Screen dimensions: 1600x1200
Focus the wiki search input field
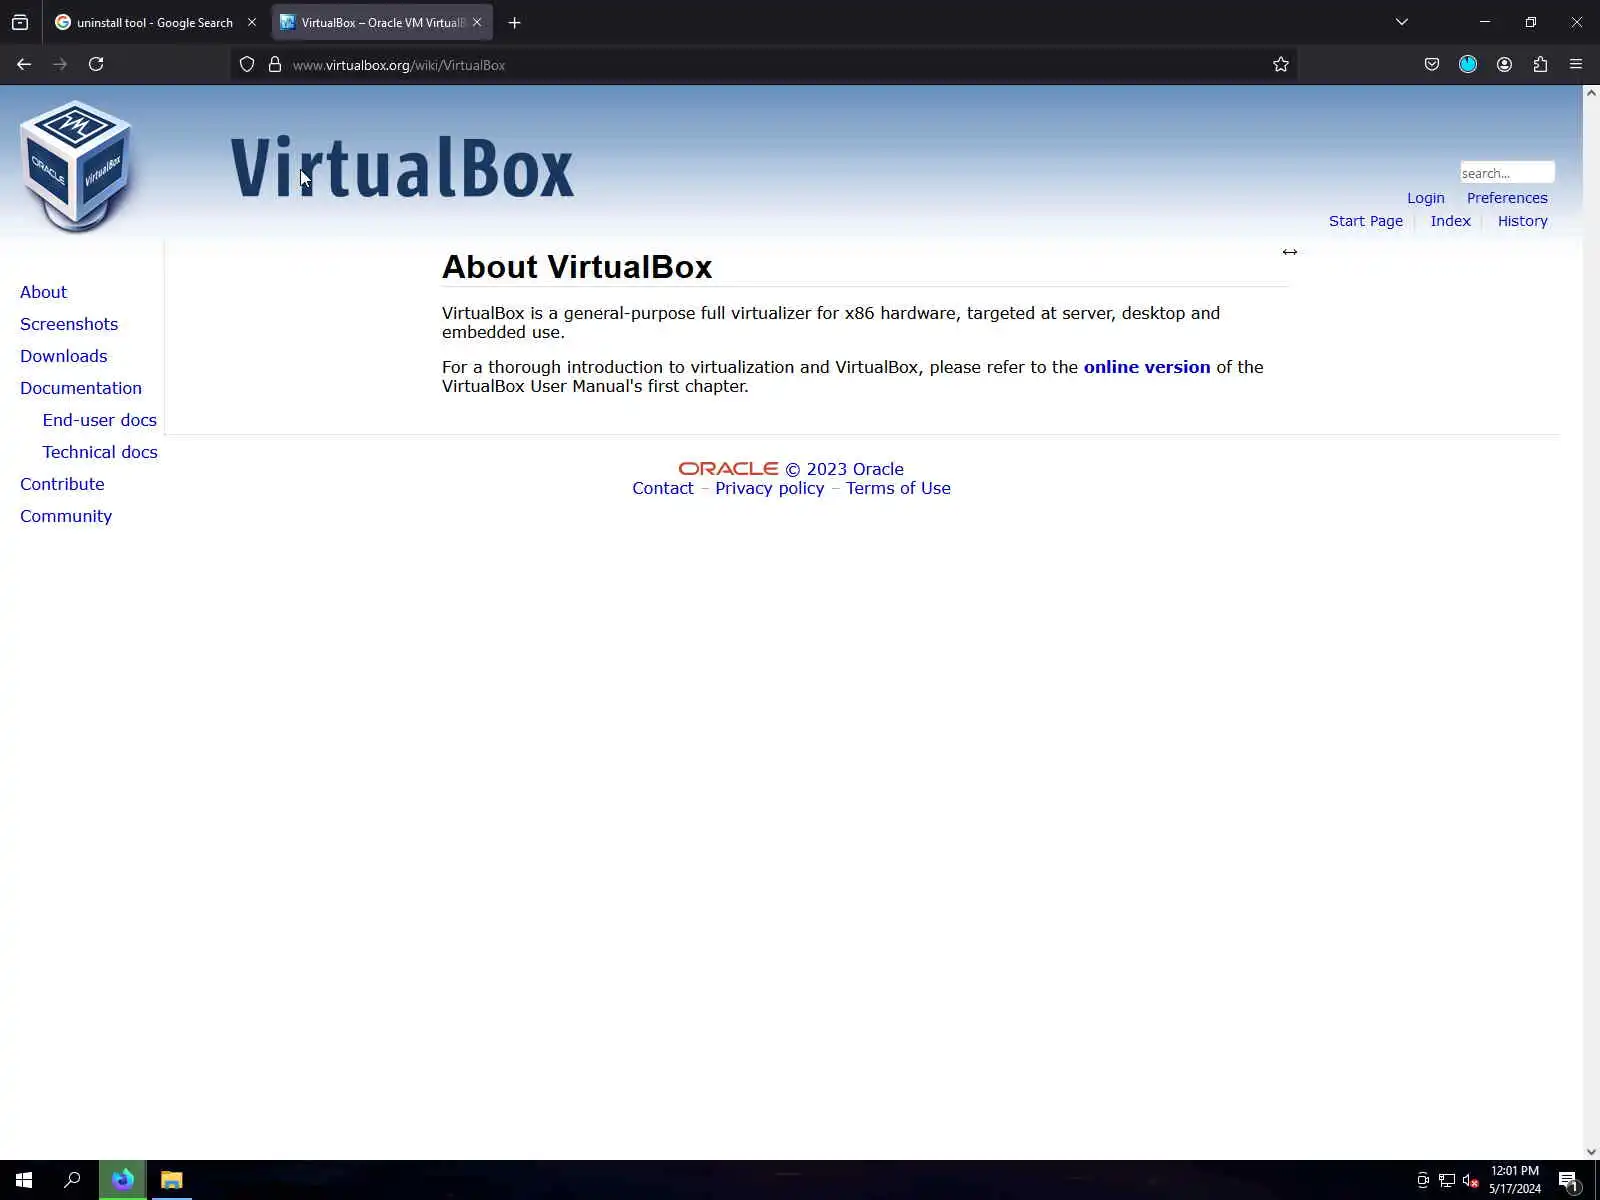1507,173
